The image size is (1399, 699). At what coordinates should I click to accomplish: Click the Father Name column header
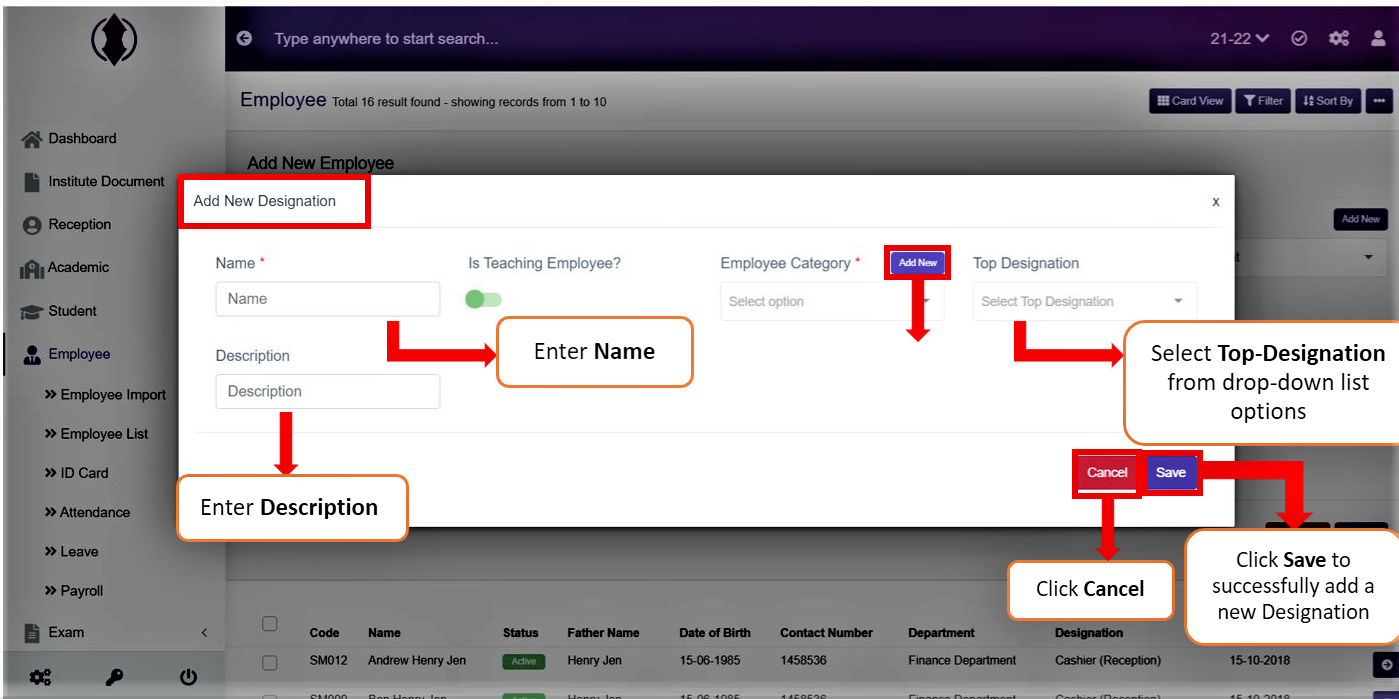click(603, 633)
